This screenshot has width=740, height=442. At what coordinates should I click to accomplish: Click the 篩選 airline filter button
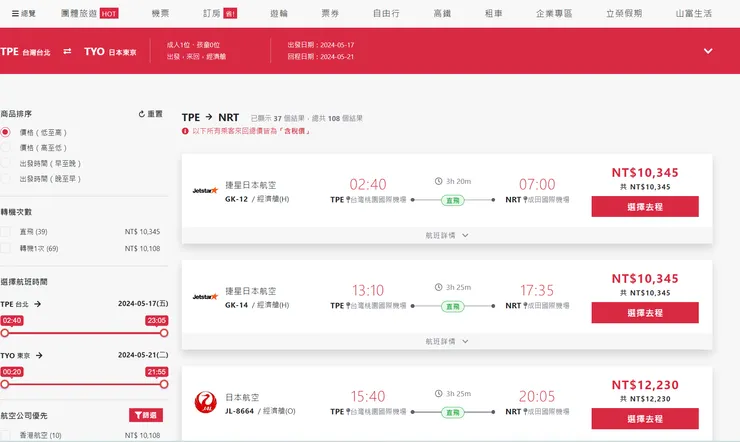pyautogui.click(x=146, y=415)
